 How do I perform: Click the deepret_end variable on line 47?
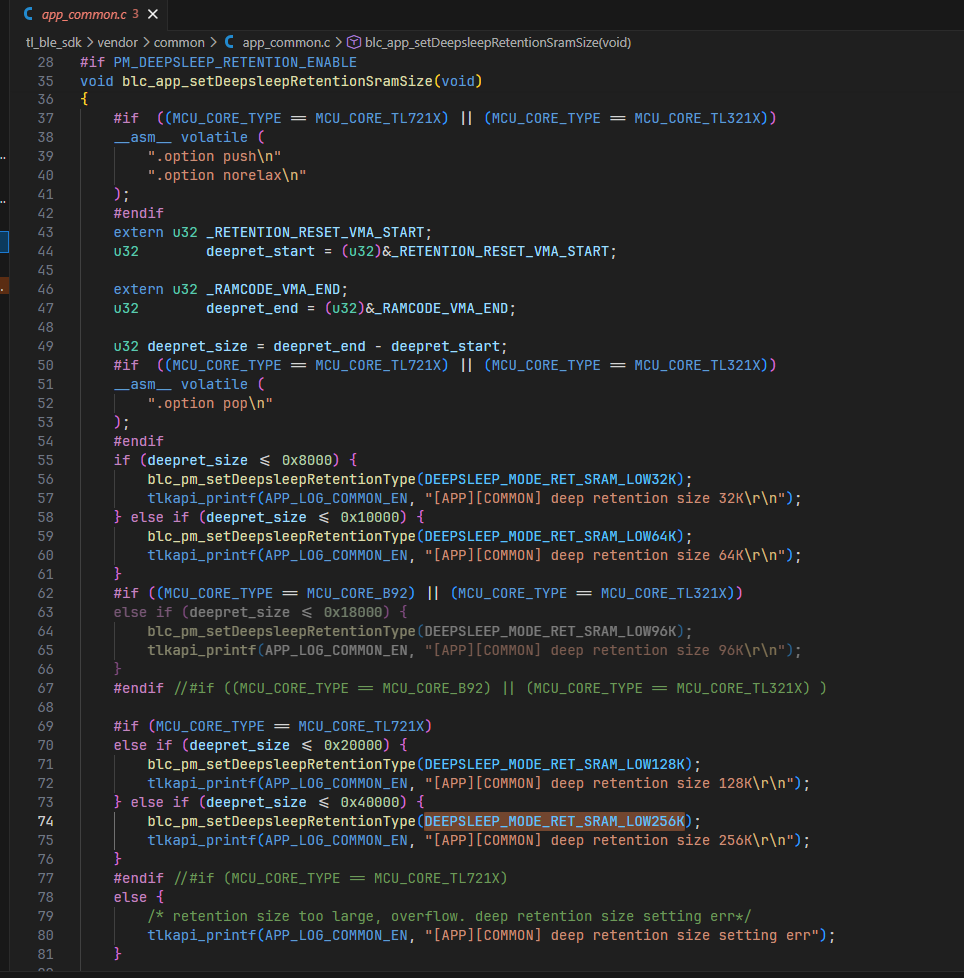[x=252, y=308]
